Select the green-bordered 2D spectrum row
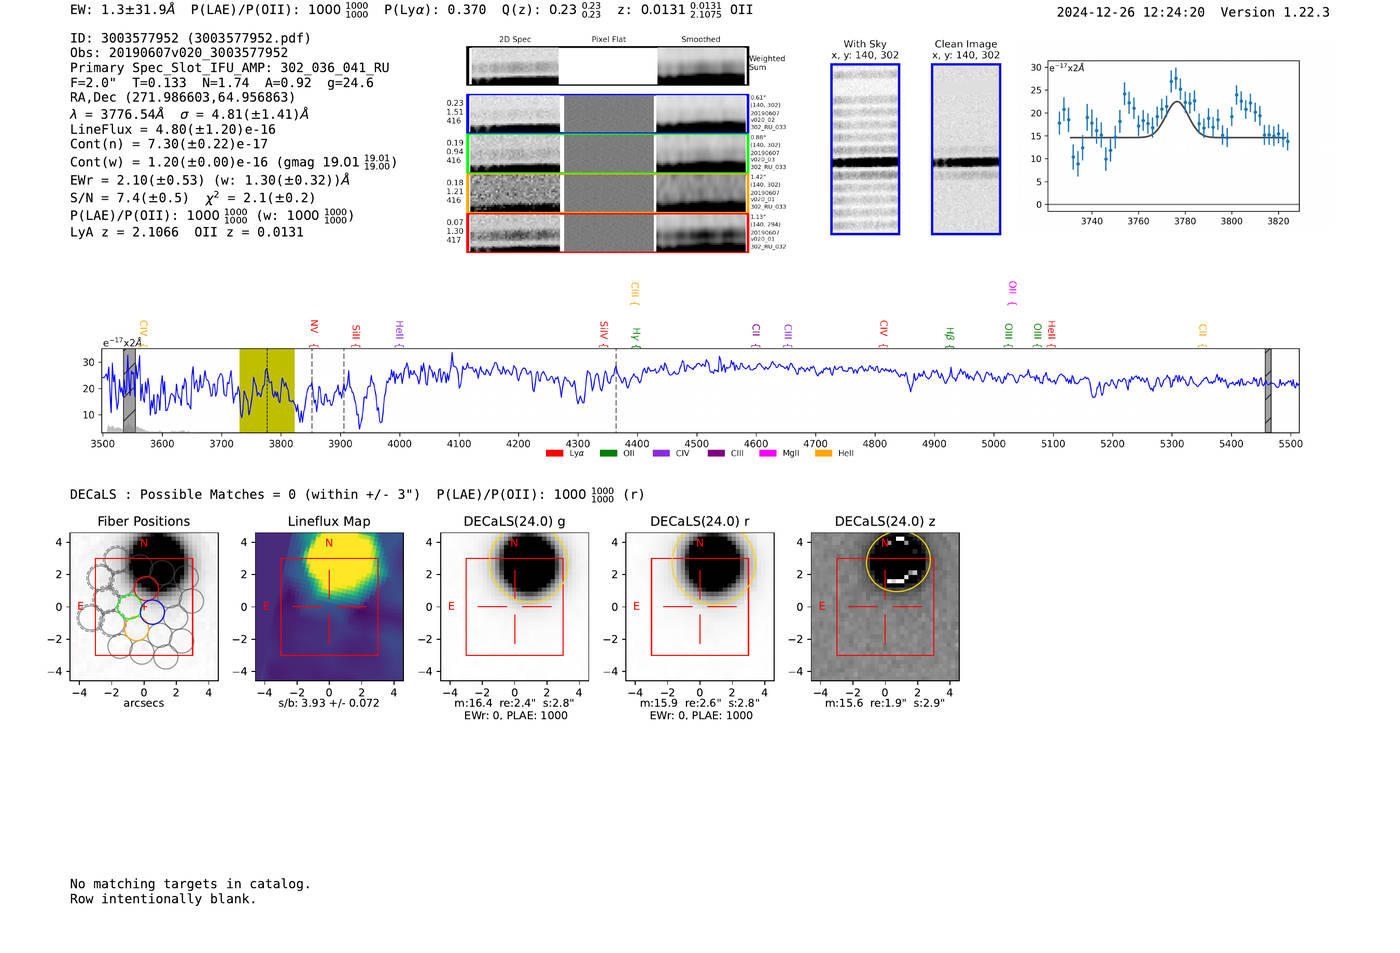 608,154
